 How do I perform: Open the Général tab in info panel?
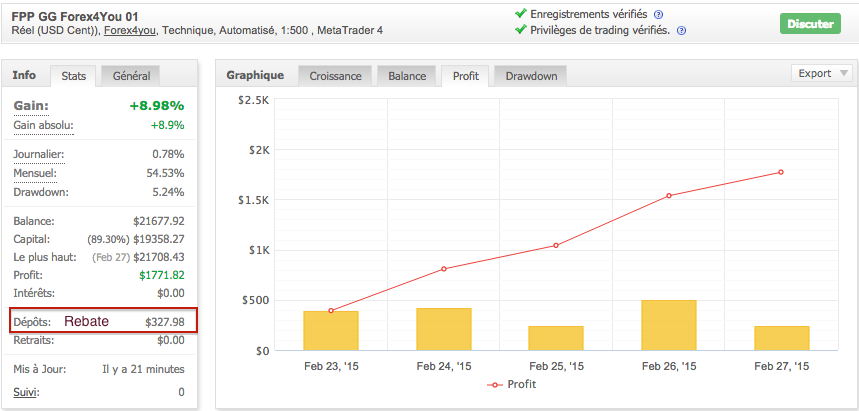(132, 76)
